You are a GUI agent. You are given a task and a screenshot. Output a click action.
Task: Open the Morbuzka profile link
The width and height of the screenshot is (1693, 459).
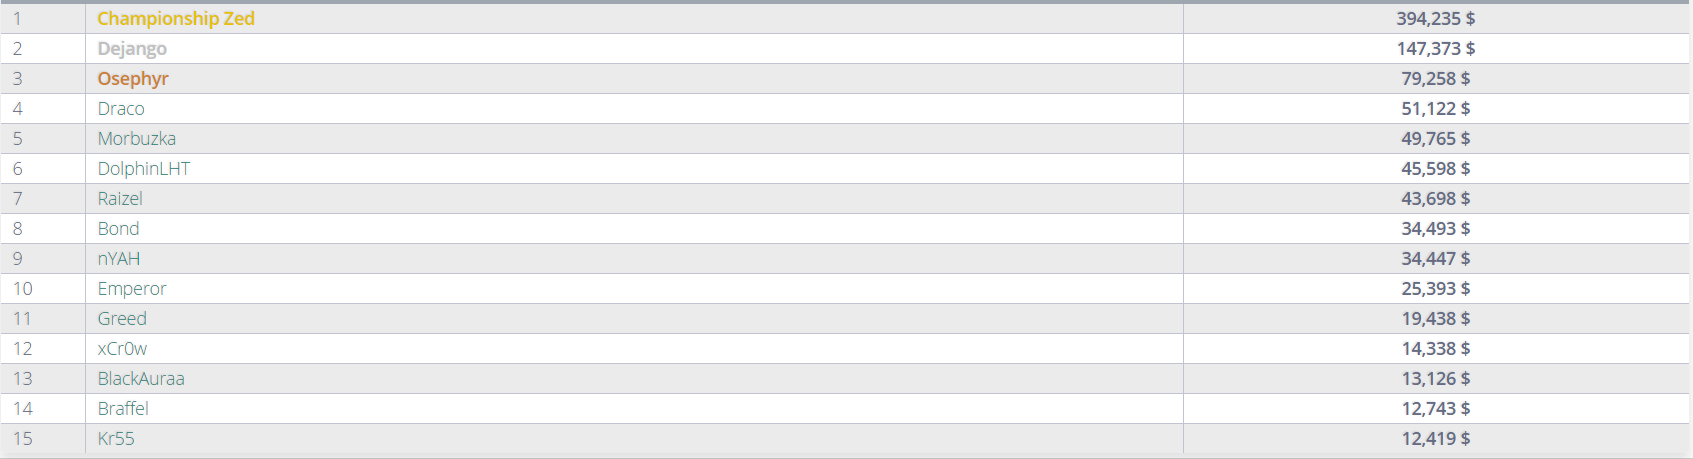pos(137,139)
